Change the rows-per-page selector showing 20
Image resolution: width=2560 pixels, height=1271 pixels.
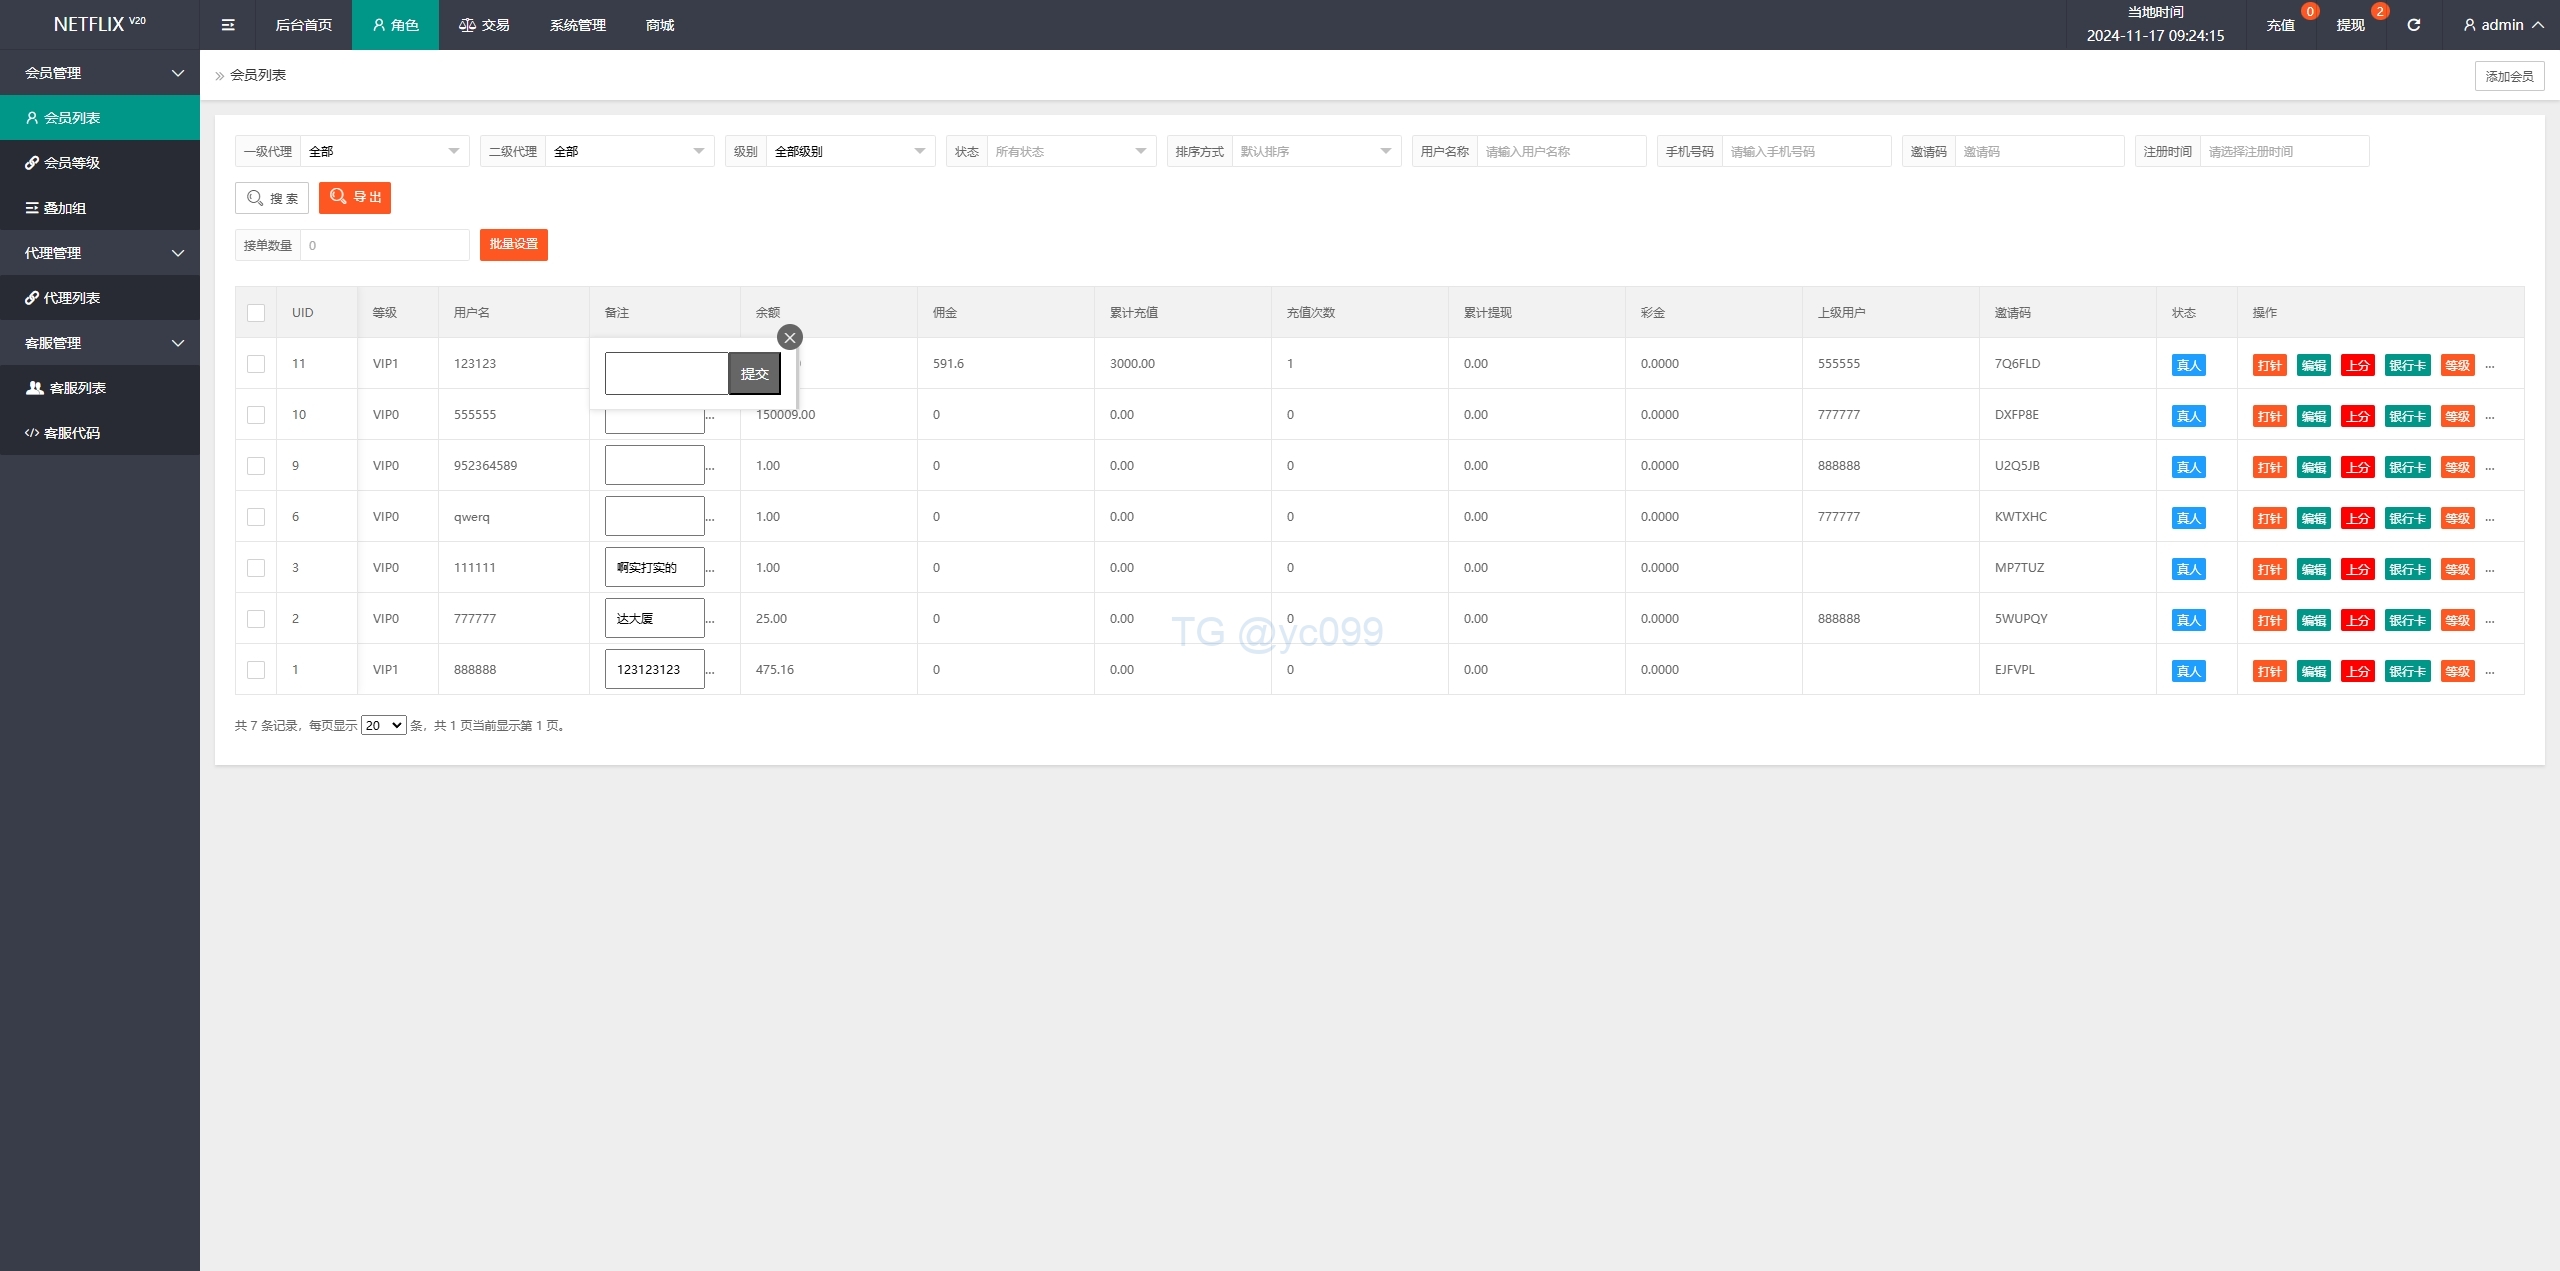[x=383, y=726]
